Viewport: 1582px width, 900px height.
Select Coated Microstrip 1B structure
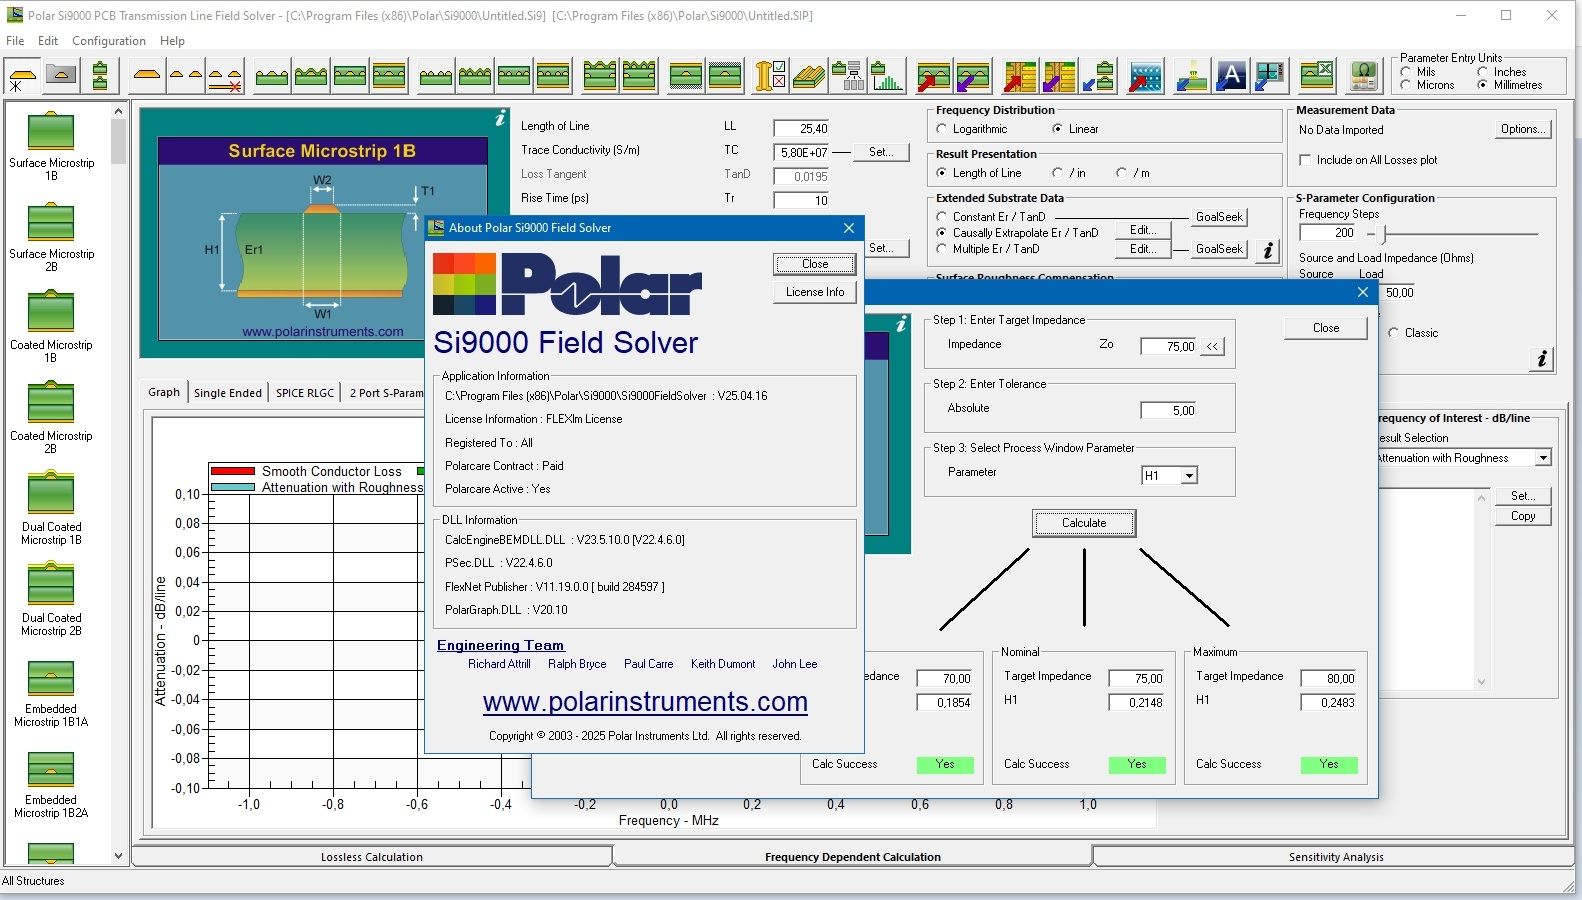tap(51, 327)
